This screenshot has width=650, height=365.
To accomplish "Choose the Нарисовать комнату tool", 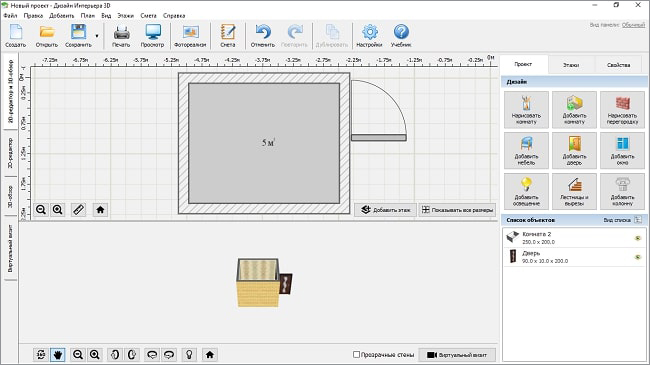I will pos(526,110).
